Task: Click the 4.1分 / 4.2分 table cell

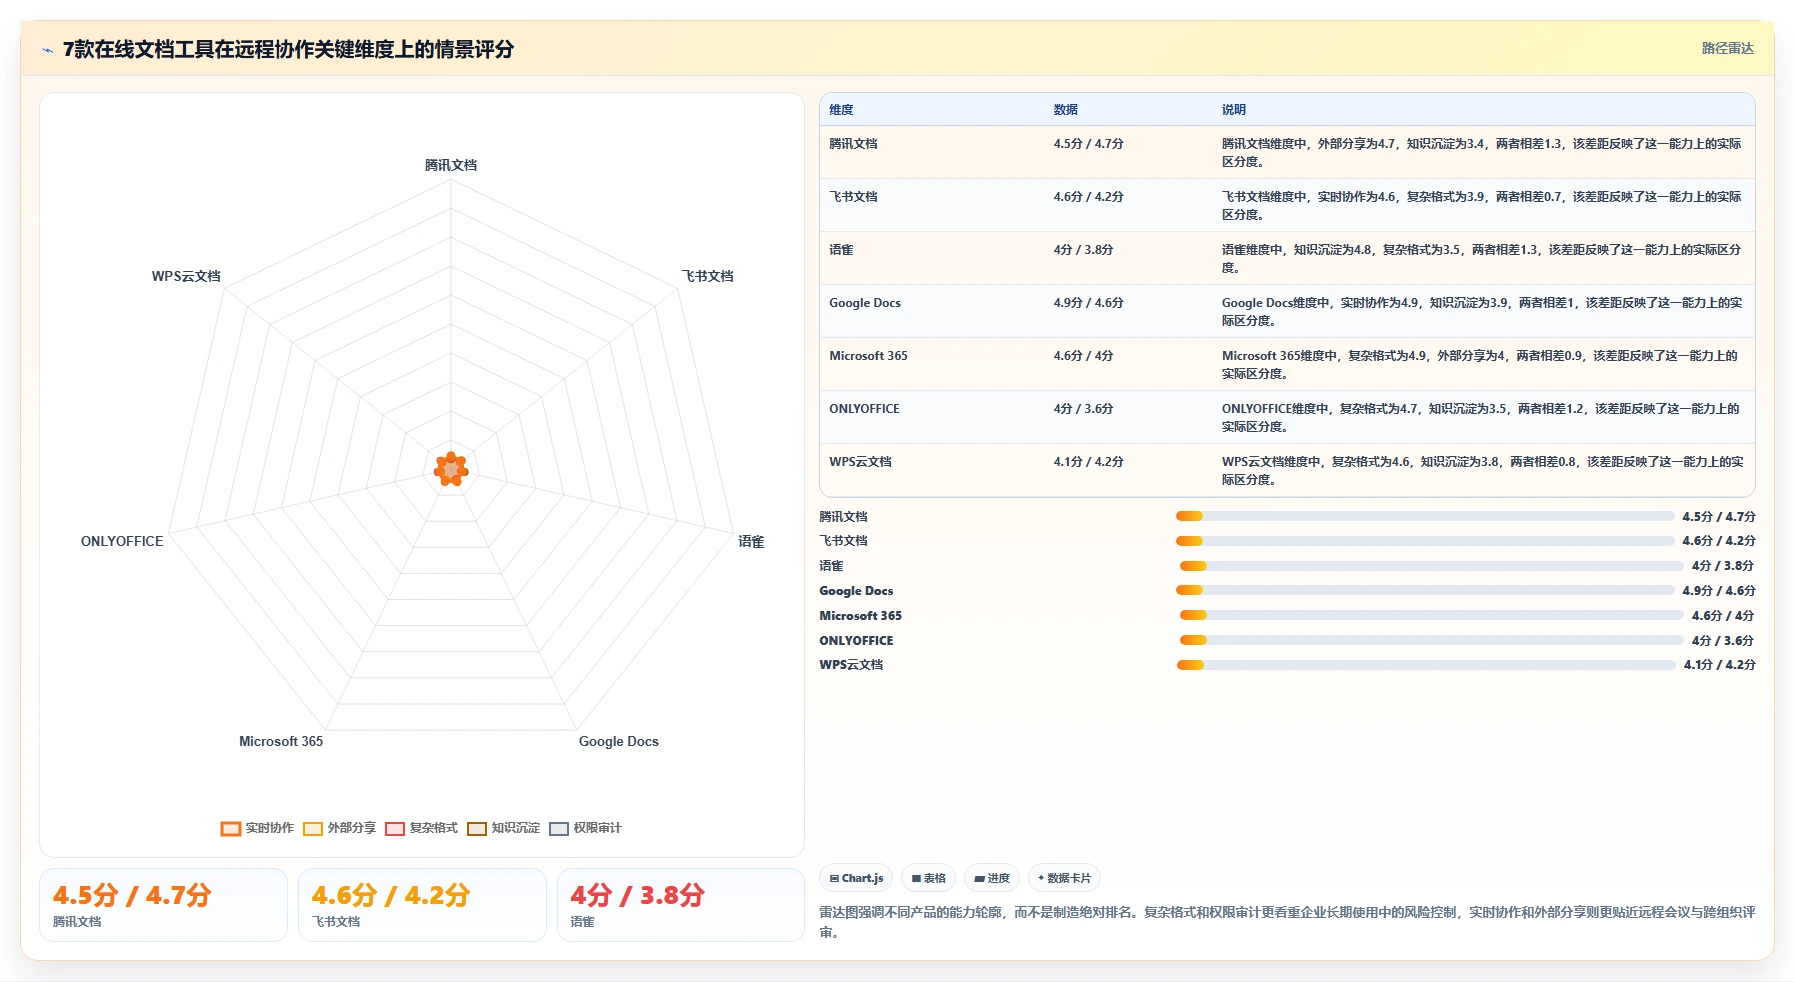Action: (1128, 470)
